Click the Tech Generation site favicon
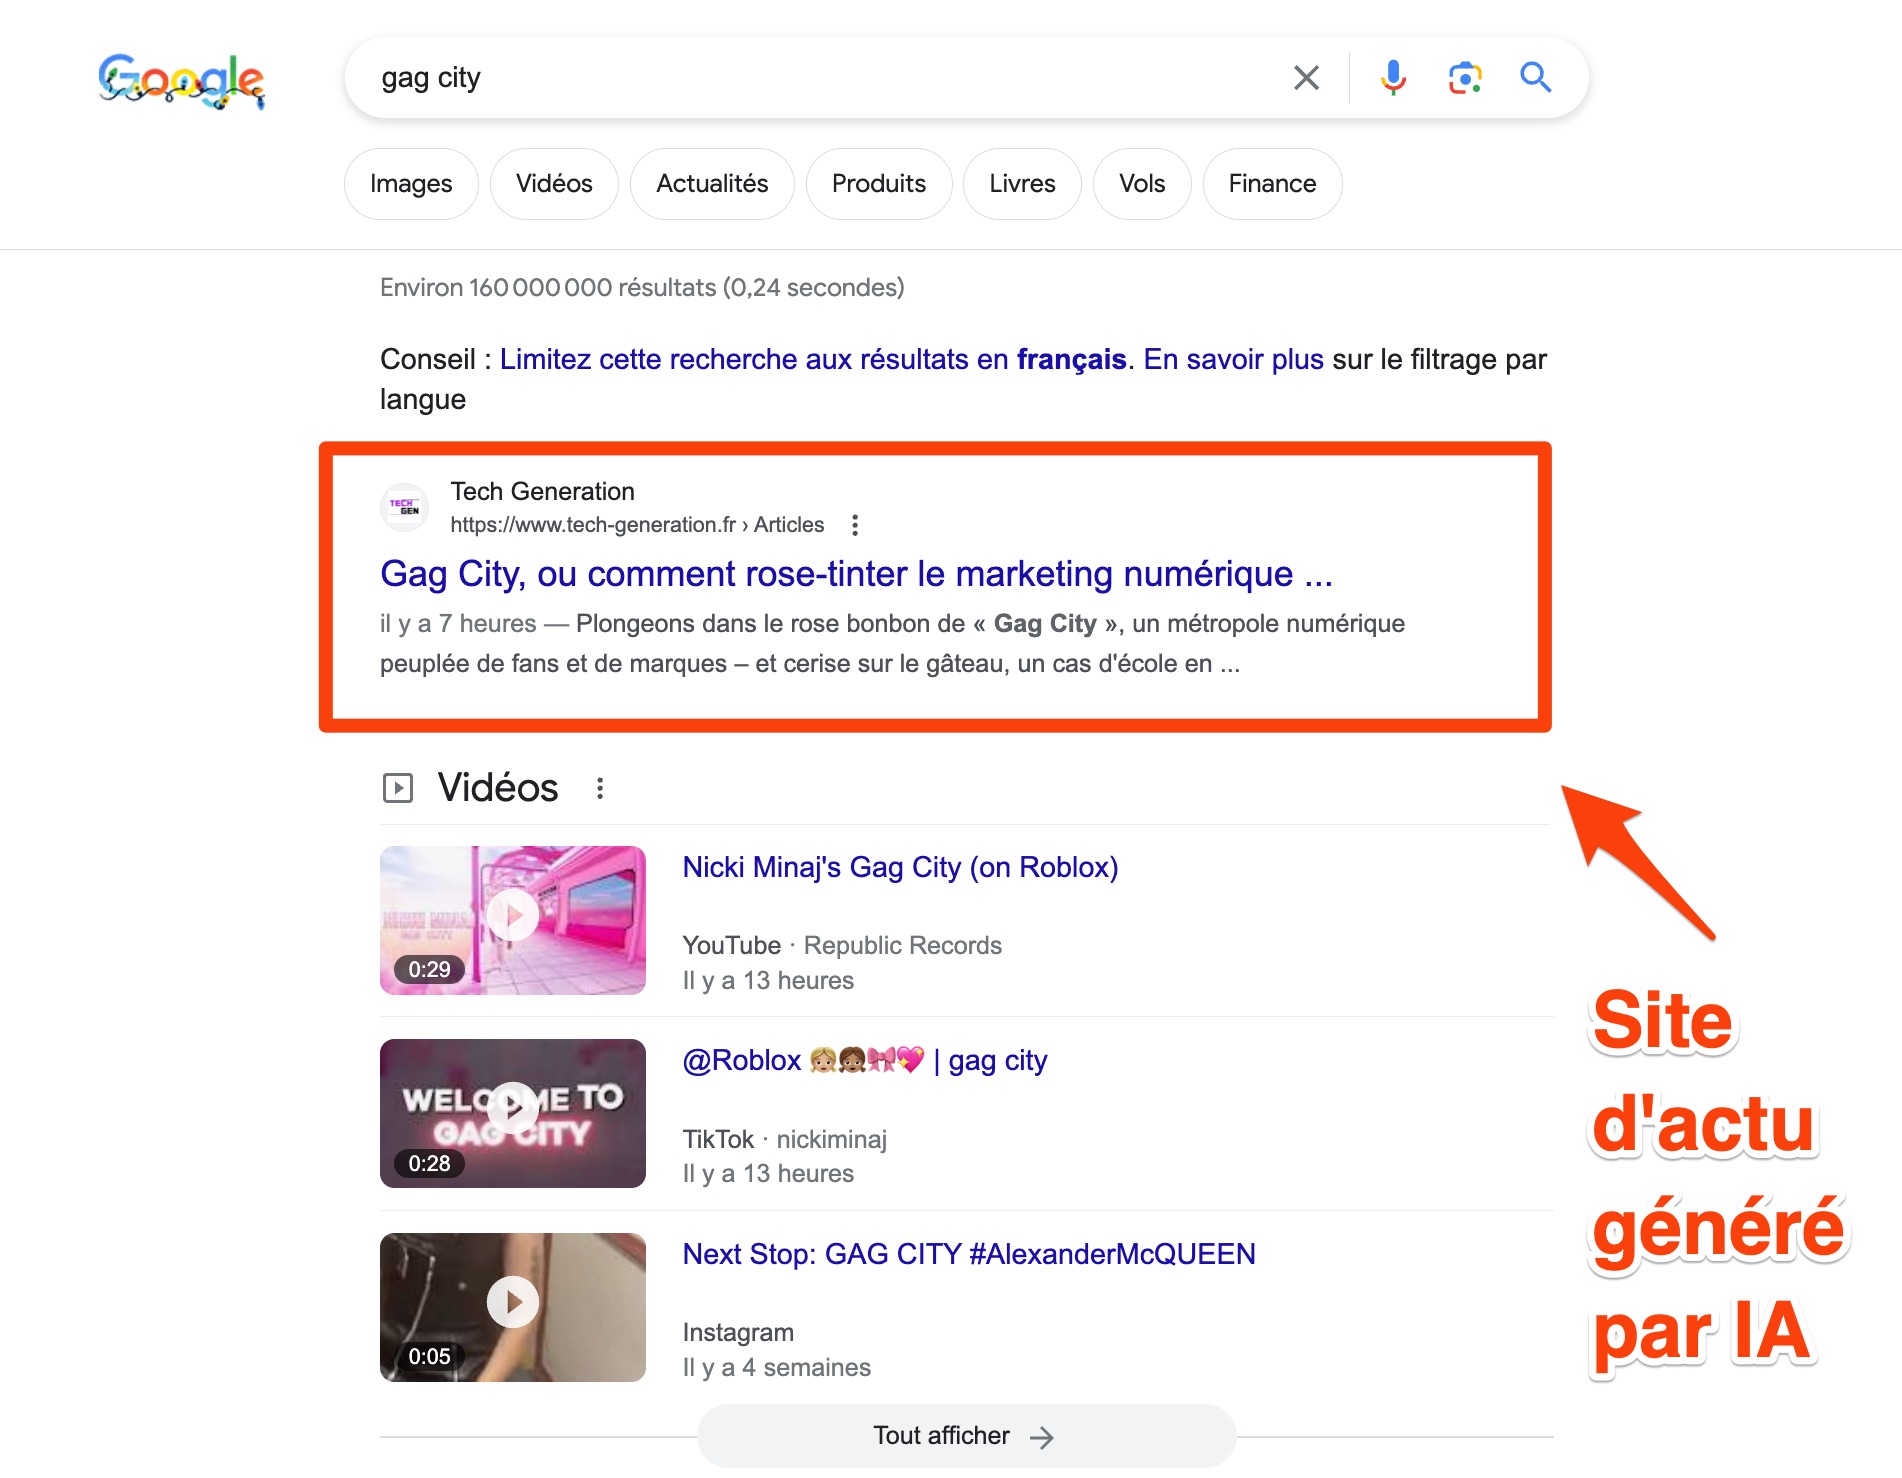This screenshot has height=1478, width=1902. (404, 507)
